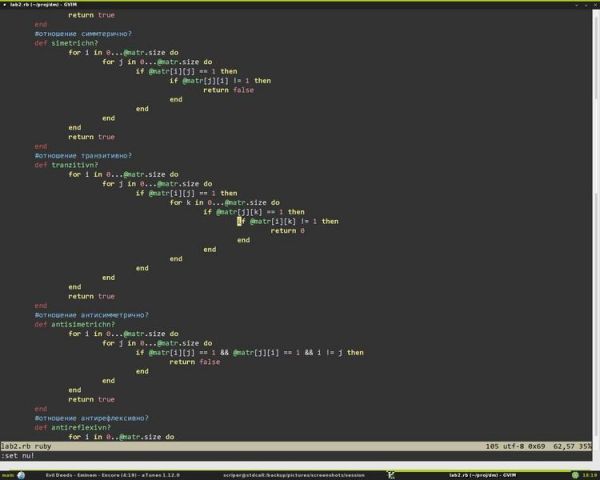
Task: Click the comment '#отношение антирефлексивно?'
Action: coord(91,418)
